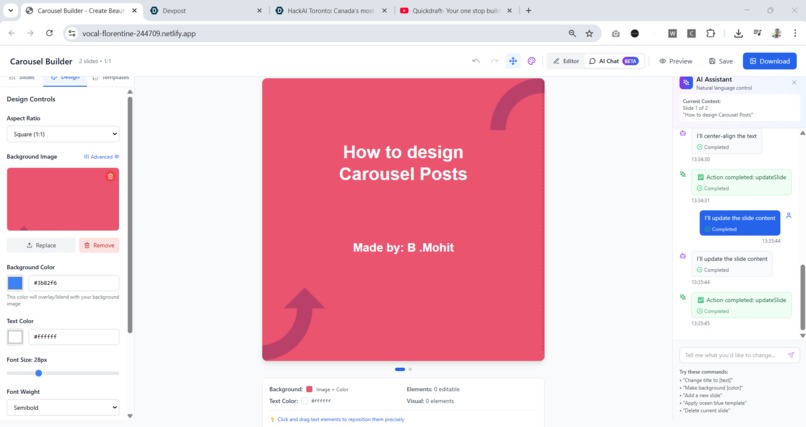Switch to the Devpost browser tab
The height and width of the screenshot is (427, 806).
coord(206,10)
